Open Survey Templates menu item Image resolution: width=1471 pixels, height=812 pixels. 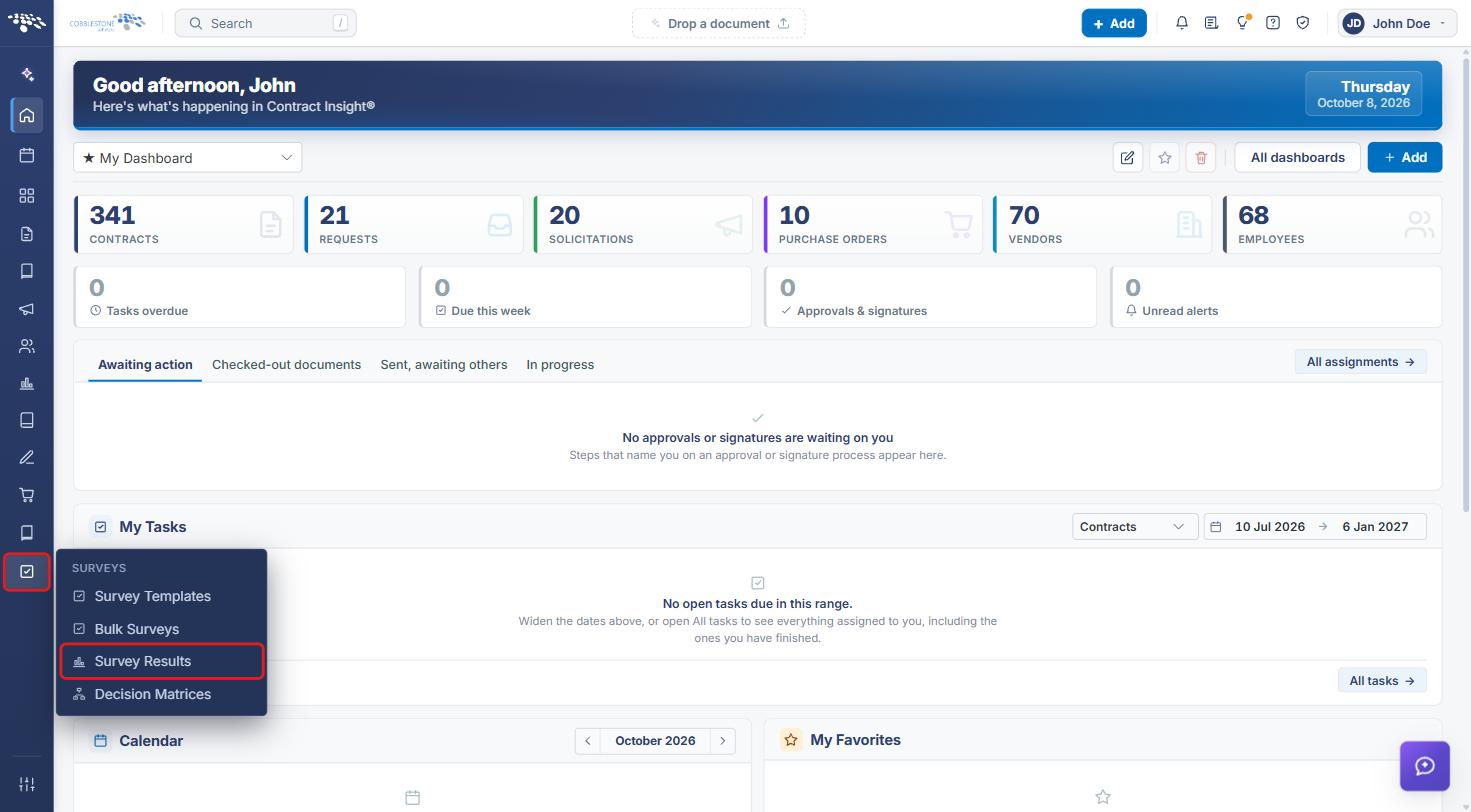(162, 596)
